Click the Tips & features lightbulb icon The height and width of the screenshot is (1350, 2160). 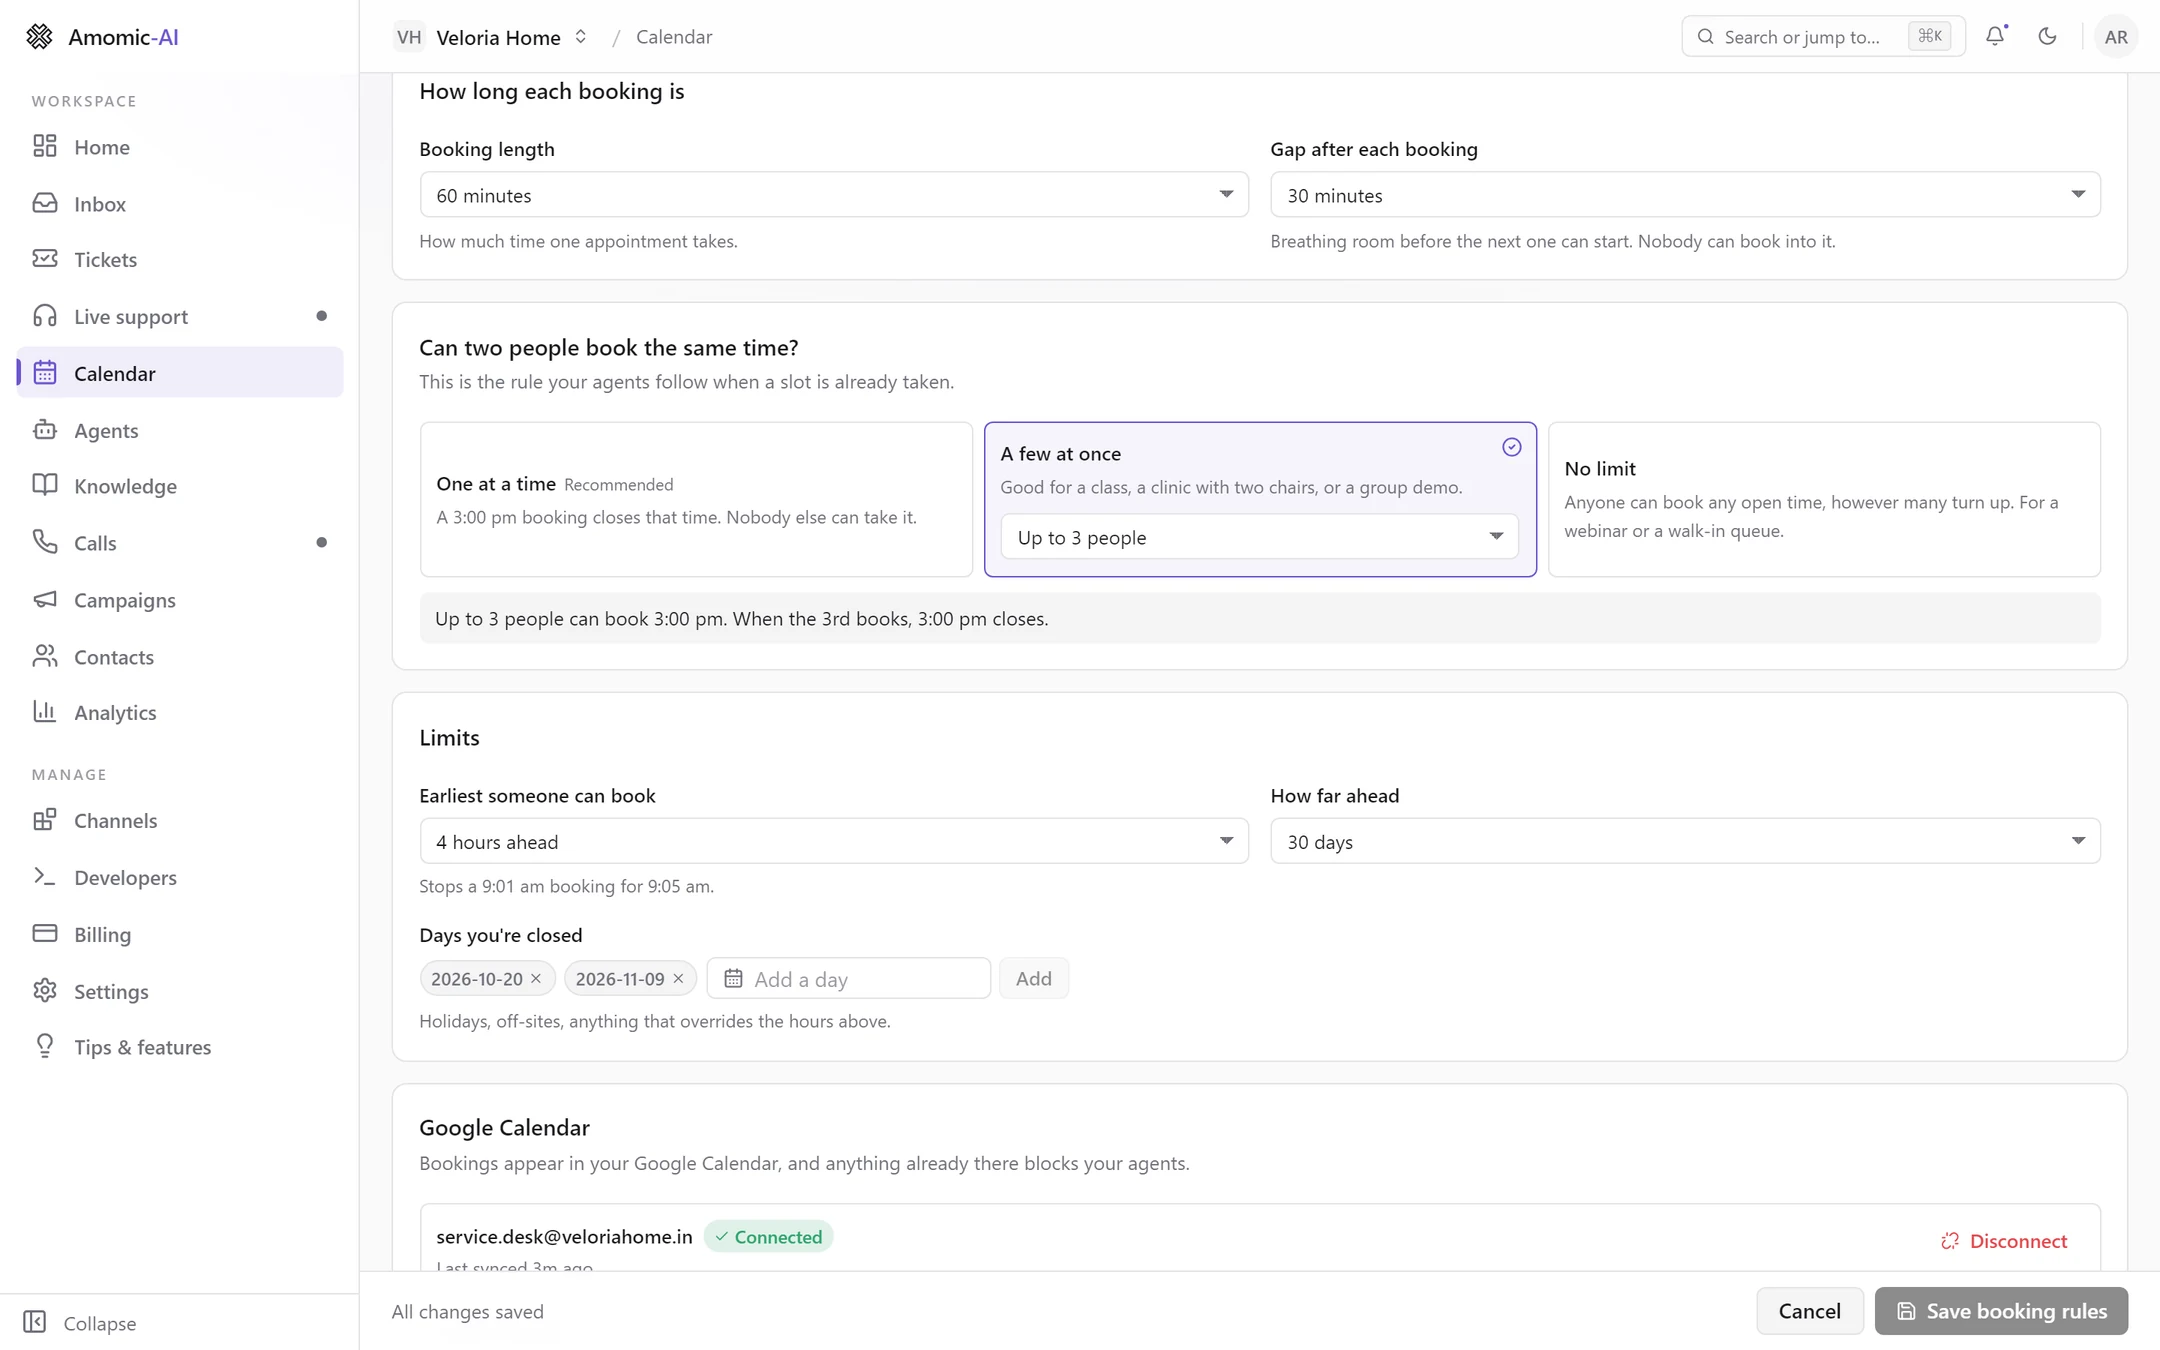tap(45, 1046)
